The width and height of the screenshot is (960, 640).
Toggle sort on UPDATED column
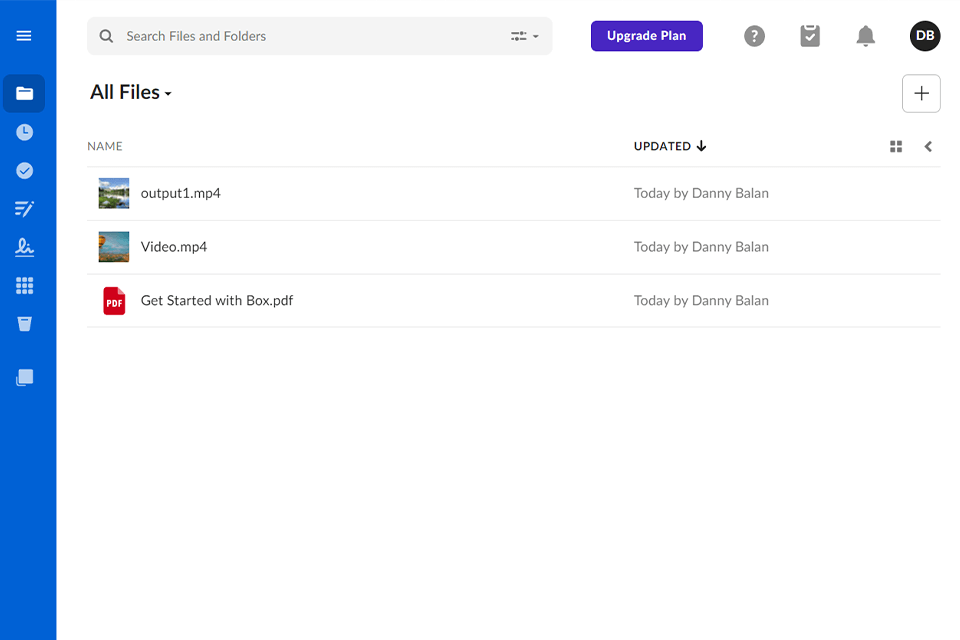[x=670, y=146]
